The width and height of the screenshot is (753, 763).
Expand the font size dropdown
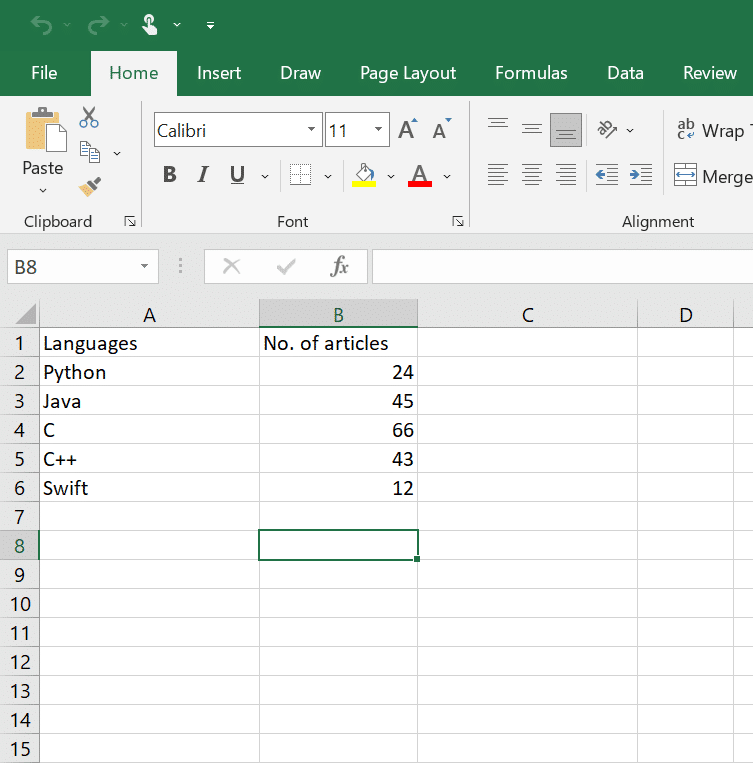(x=379, y=130)
